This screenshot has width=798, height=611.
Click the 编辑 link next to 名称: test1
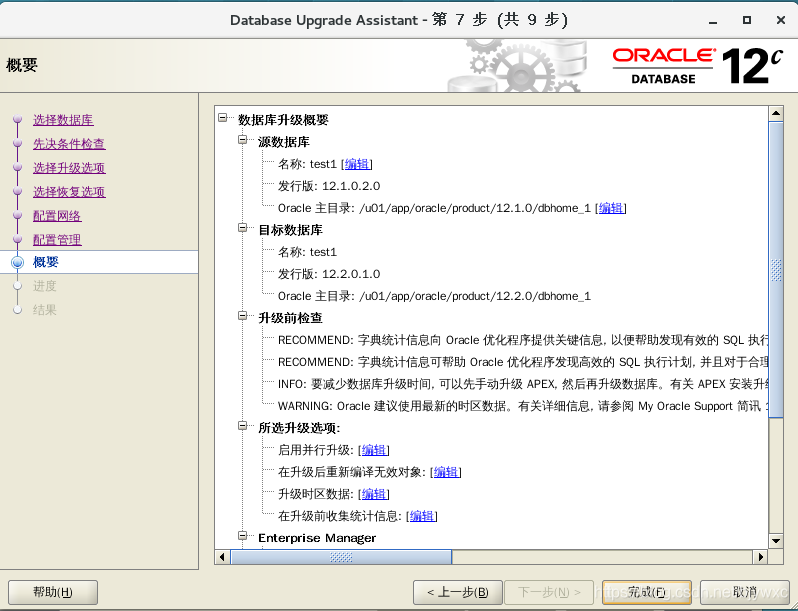coord(357,164)
